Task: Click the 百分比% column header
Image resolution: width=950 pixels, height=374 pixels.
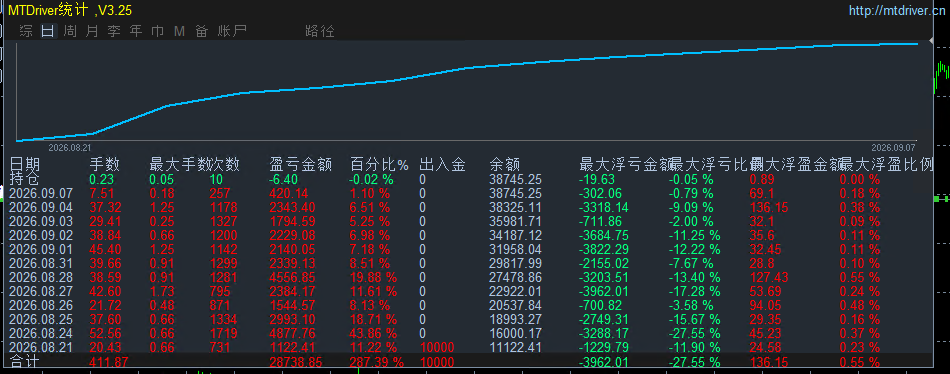Action: coord(380,164)
